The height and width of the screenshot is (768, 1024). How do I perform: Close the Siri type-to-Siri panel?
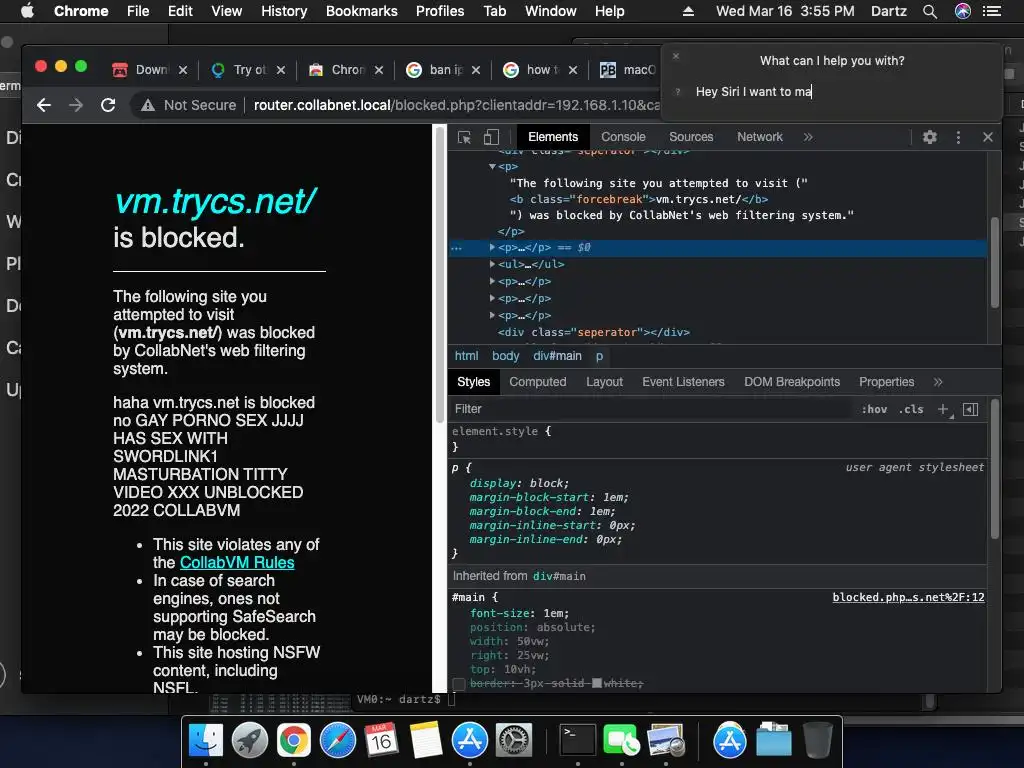(676, 56)
